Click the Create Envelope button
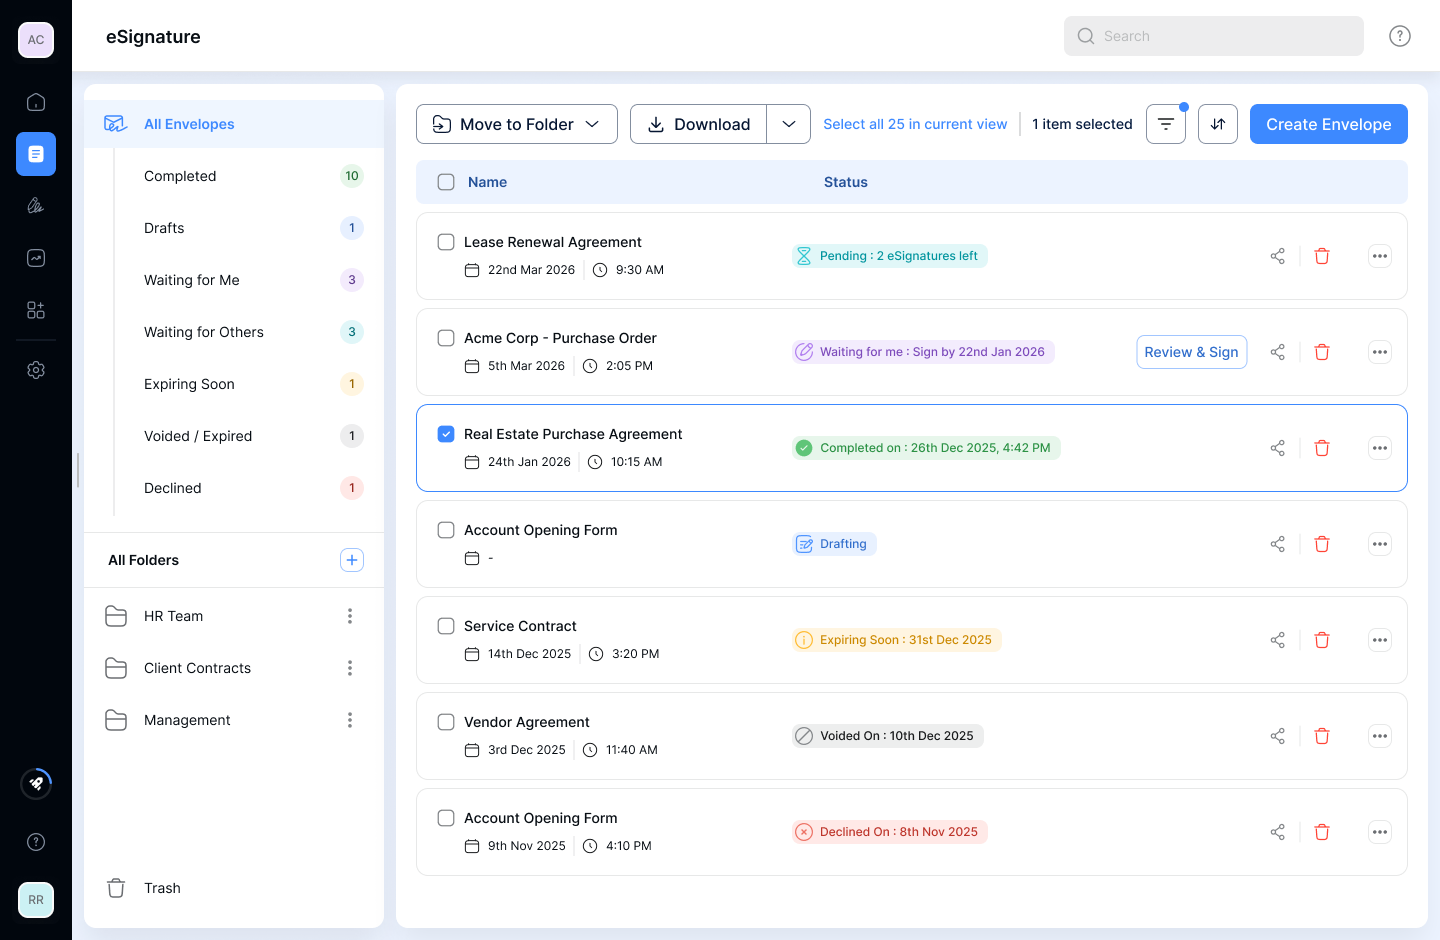The width and height of the screenshot is (1440, 940). coord(1328,124)
